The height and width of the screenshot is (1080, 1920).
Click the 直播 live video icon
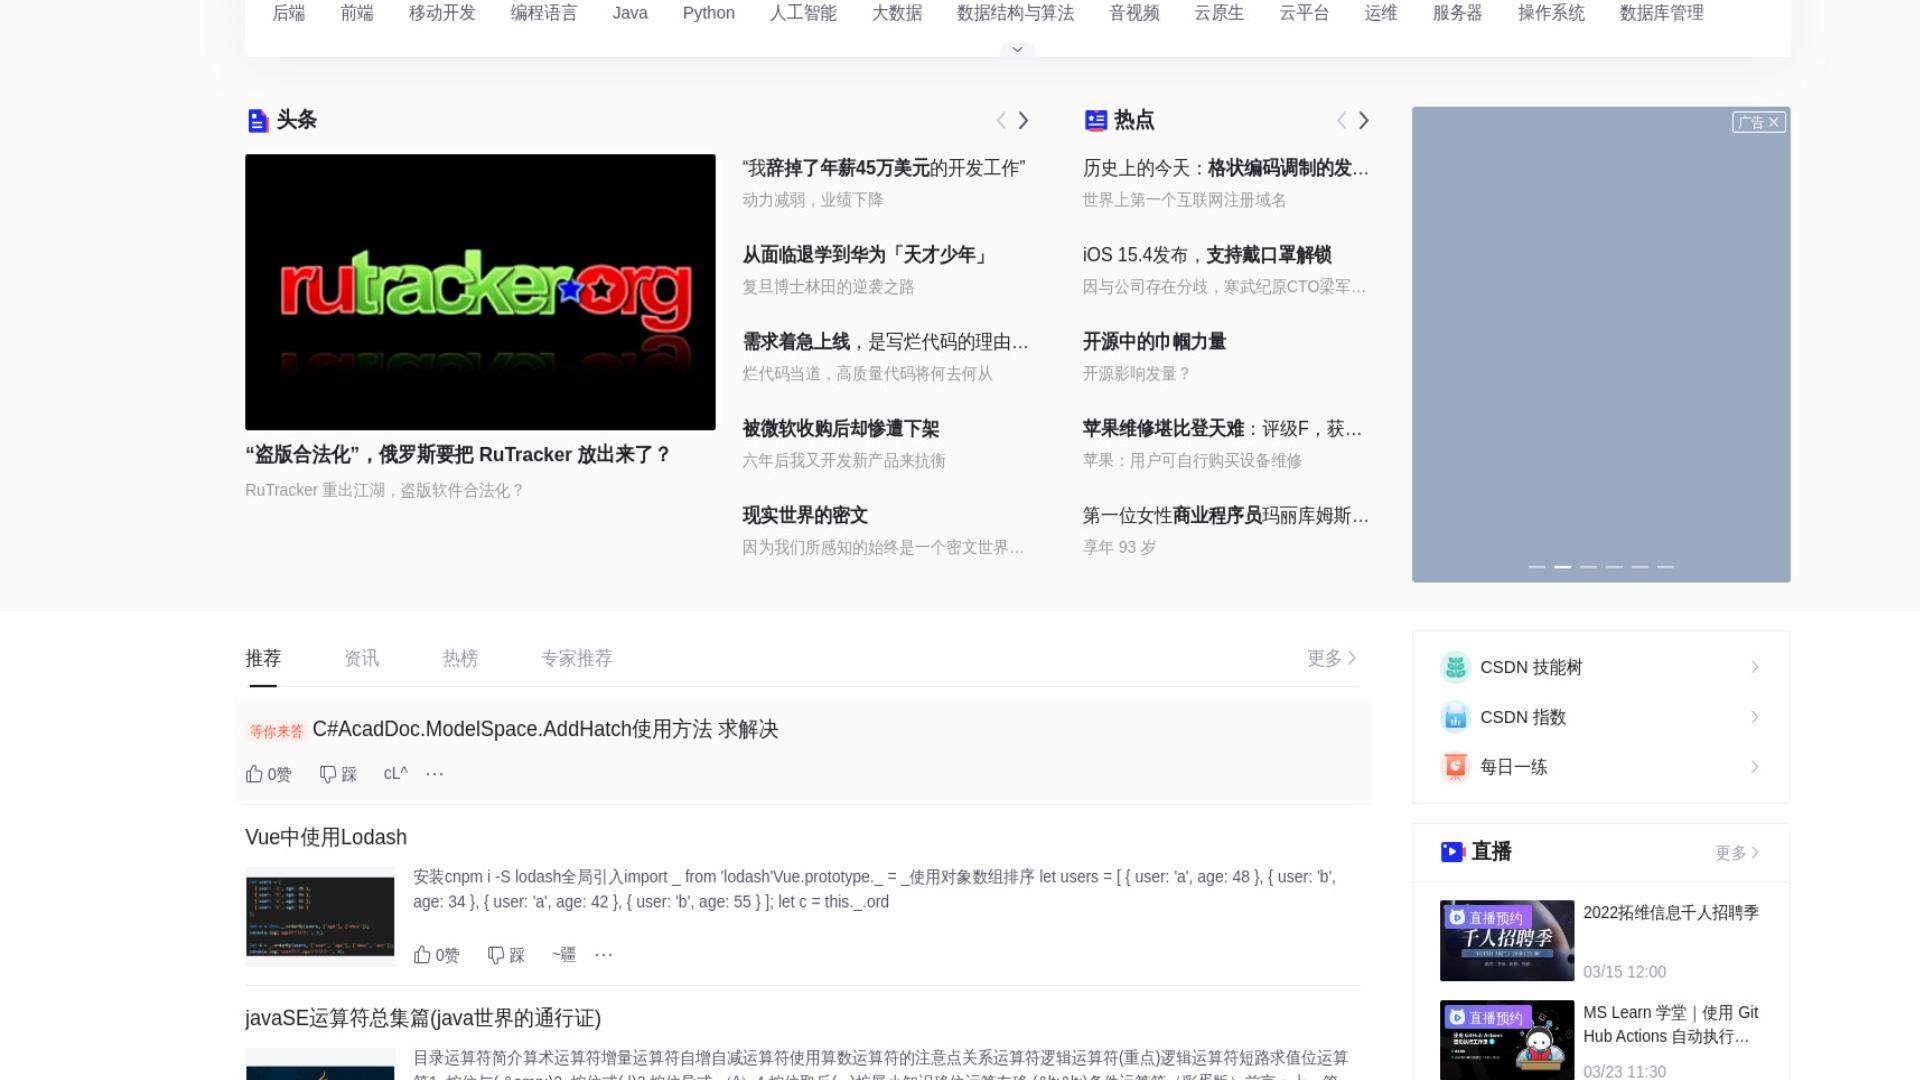[x=1452, y=852]
